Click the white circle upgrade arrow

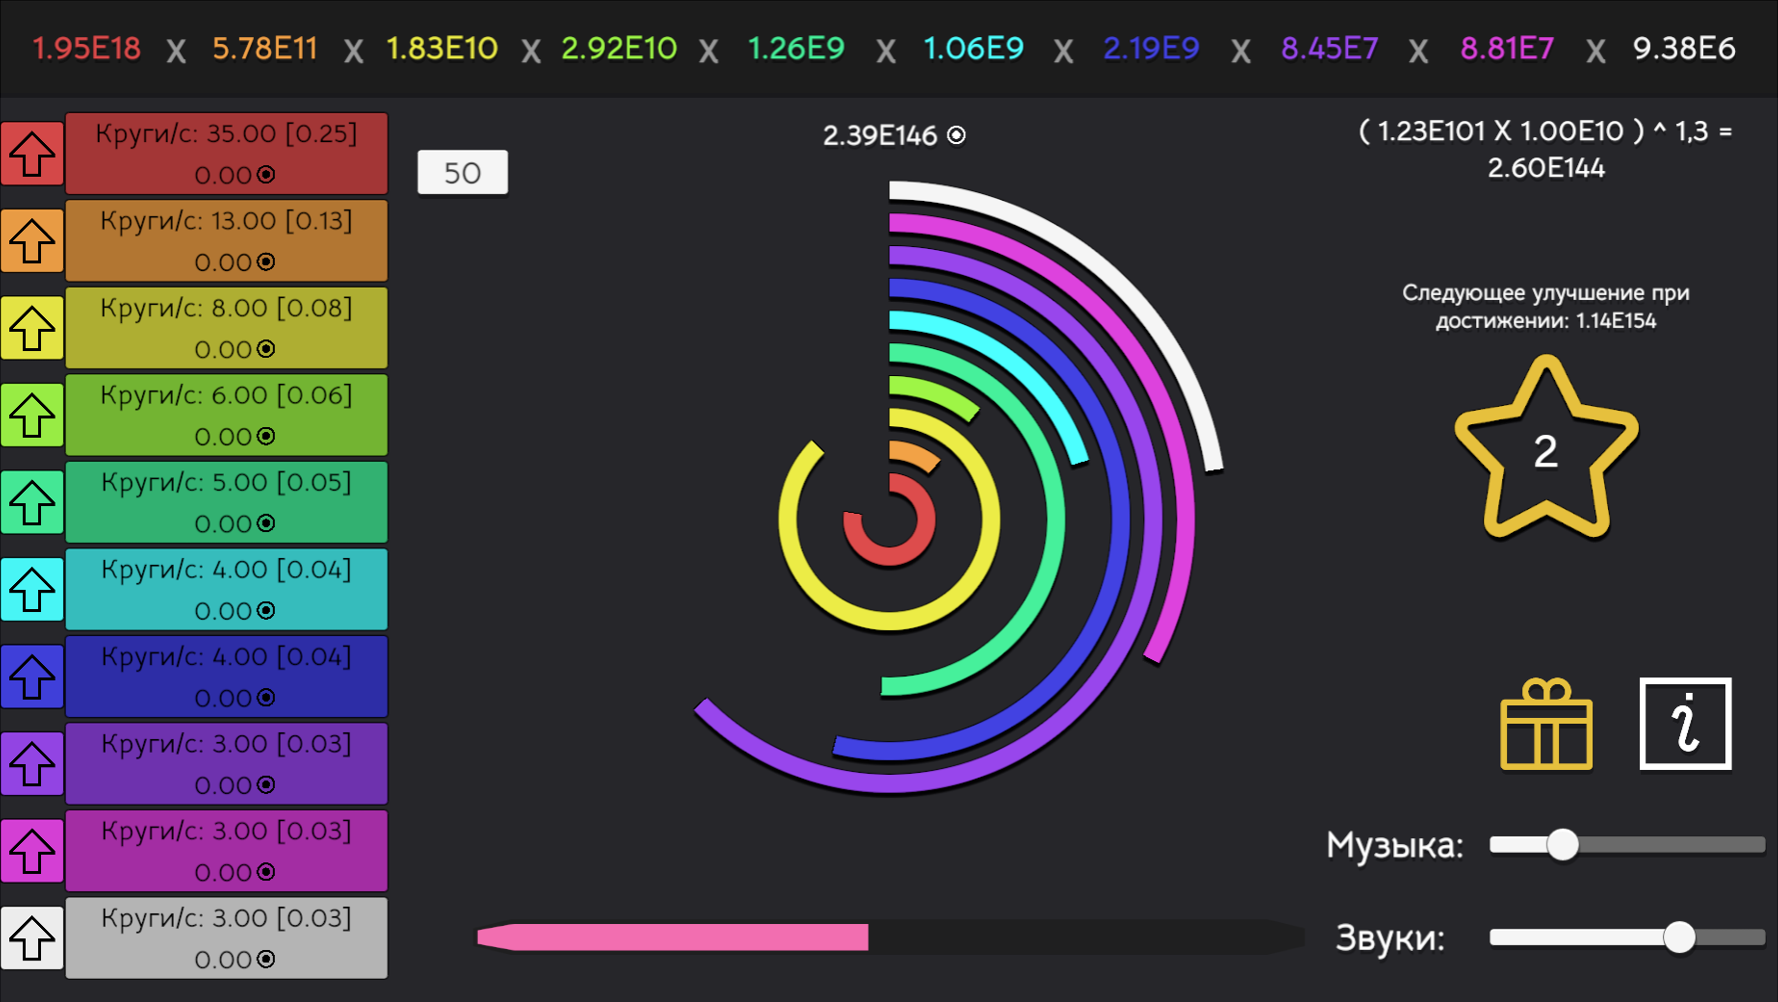click(32, 938)
